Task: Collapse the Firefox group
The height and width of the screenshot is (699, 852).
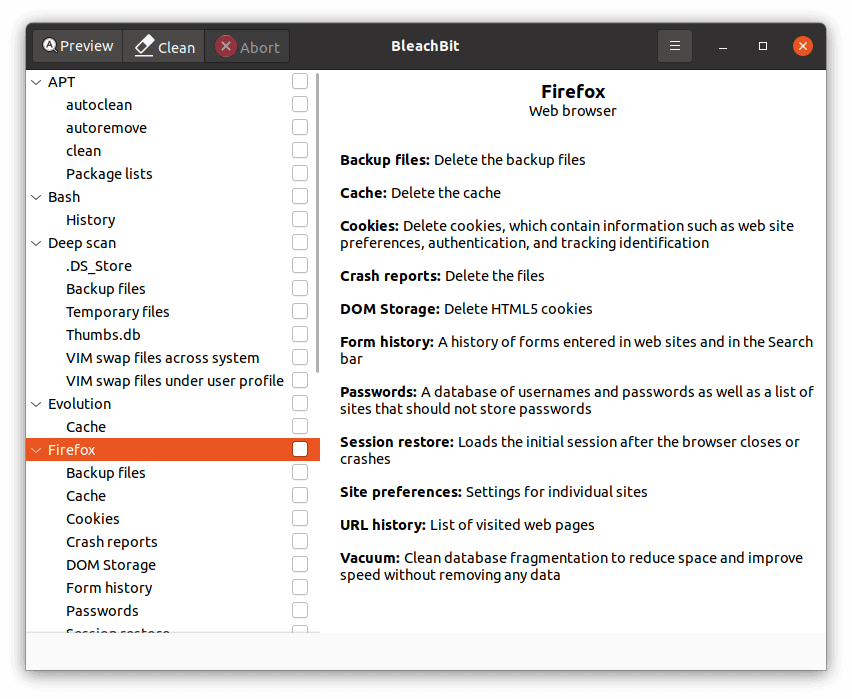Action: point(36,450)
